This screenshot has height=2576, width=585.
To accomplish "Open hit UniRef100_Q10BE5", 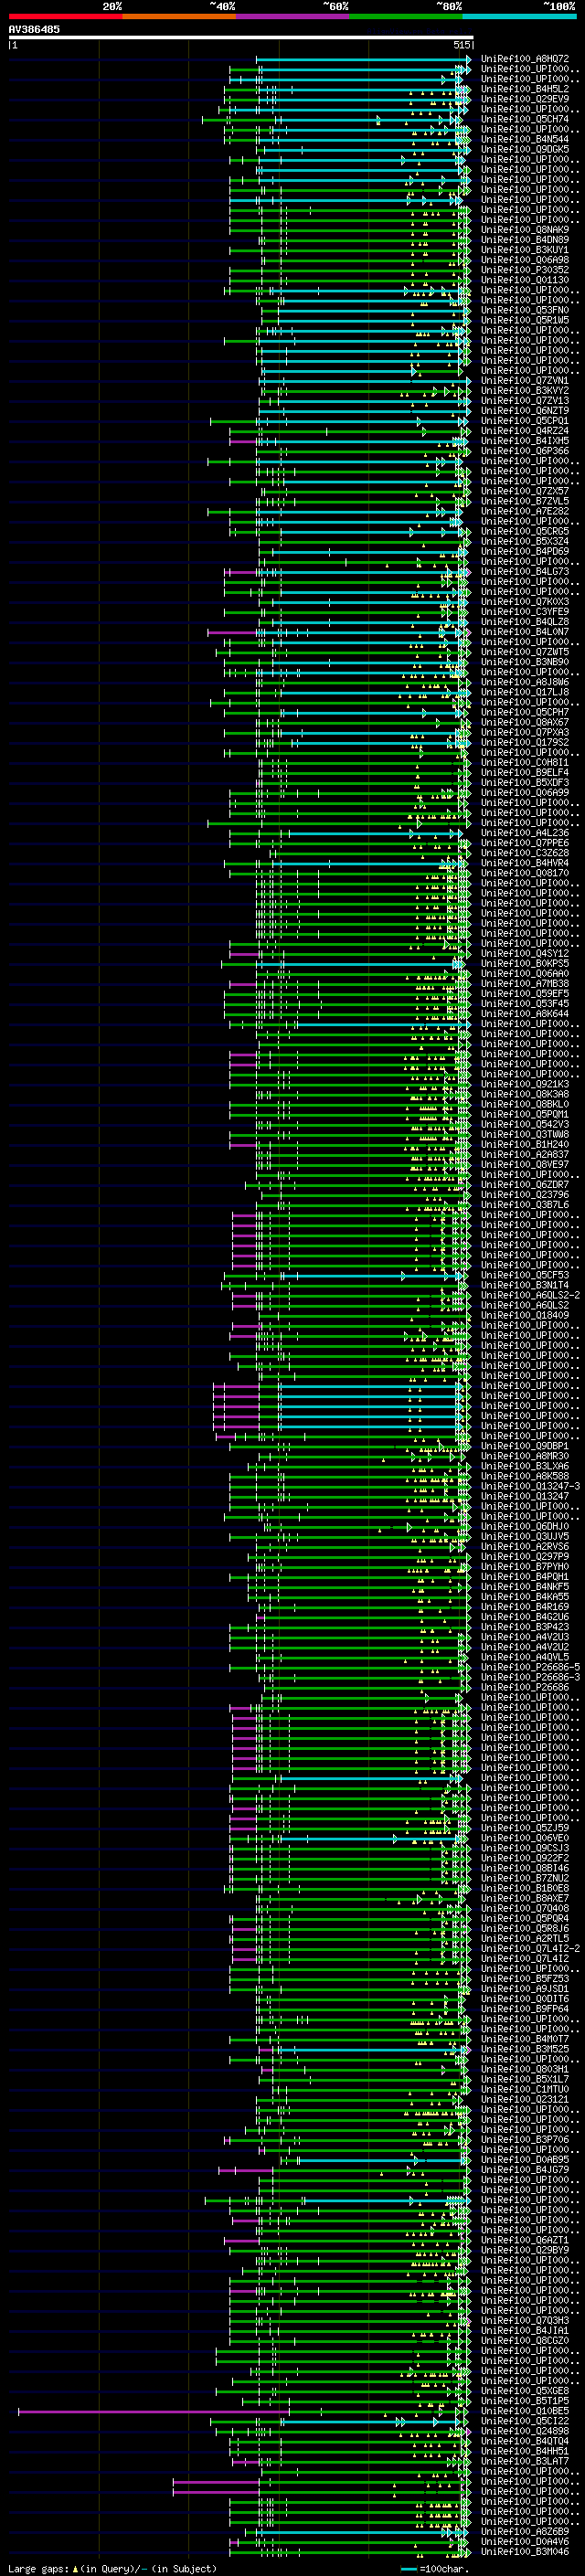I will (525, 2411).
